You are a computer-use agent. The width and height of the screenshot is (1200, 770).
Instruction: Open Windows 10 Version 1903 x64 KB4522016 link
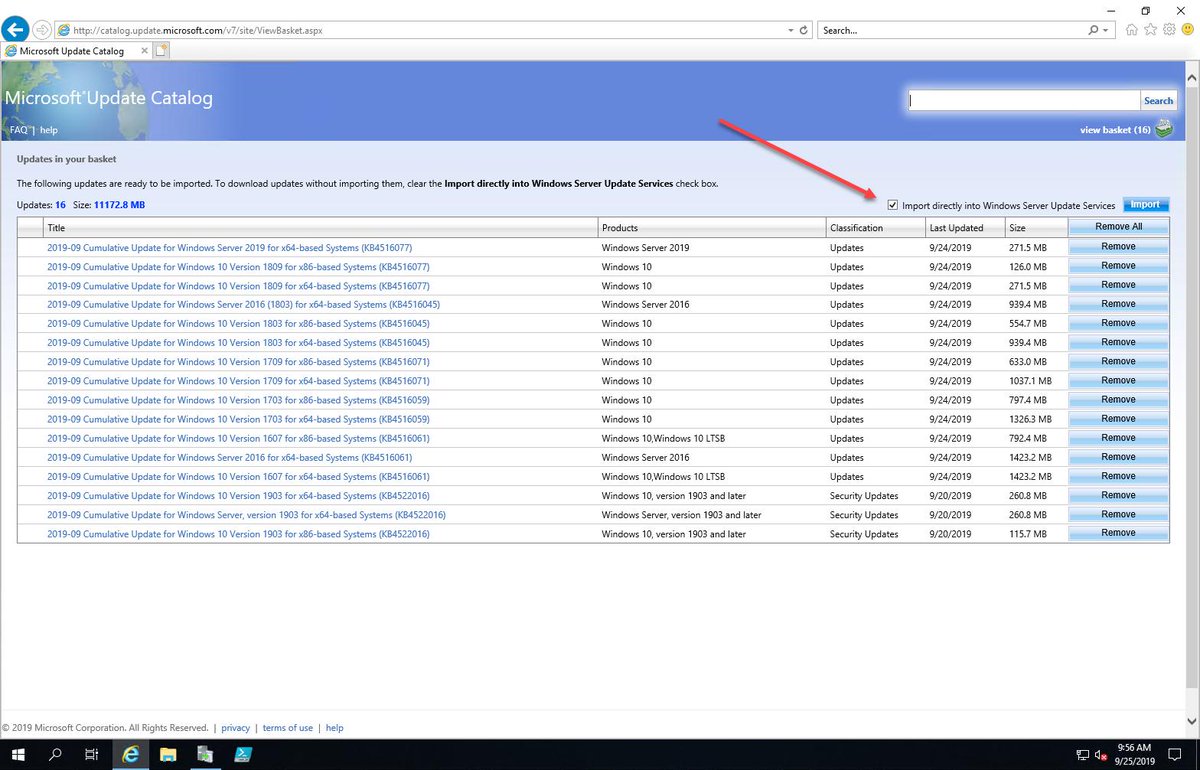pos(238,496)
